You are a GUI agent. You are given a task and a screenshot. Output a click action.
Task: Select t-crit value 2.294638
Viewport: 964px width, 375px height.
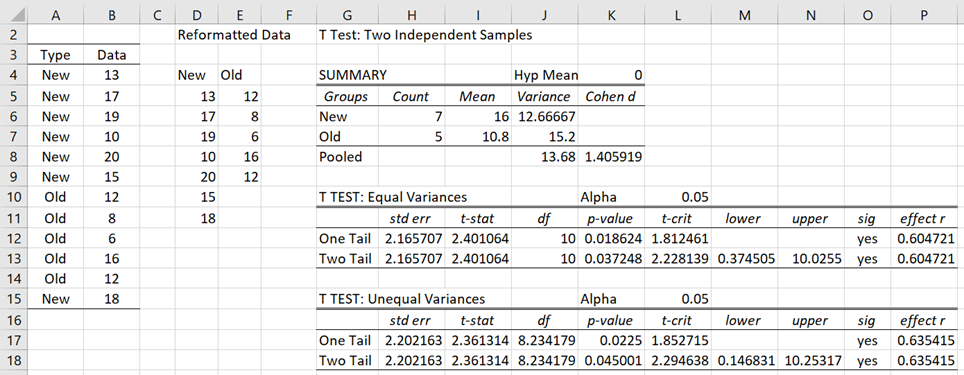678,360
